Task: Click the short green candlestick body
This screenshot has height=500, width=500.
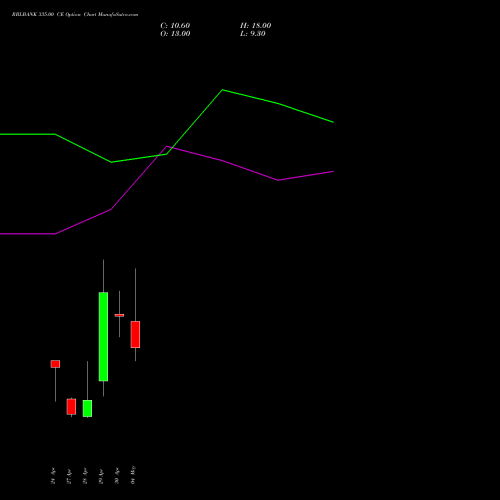Action: point(87,408)
